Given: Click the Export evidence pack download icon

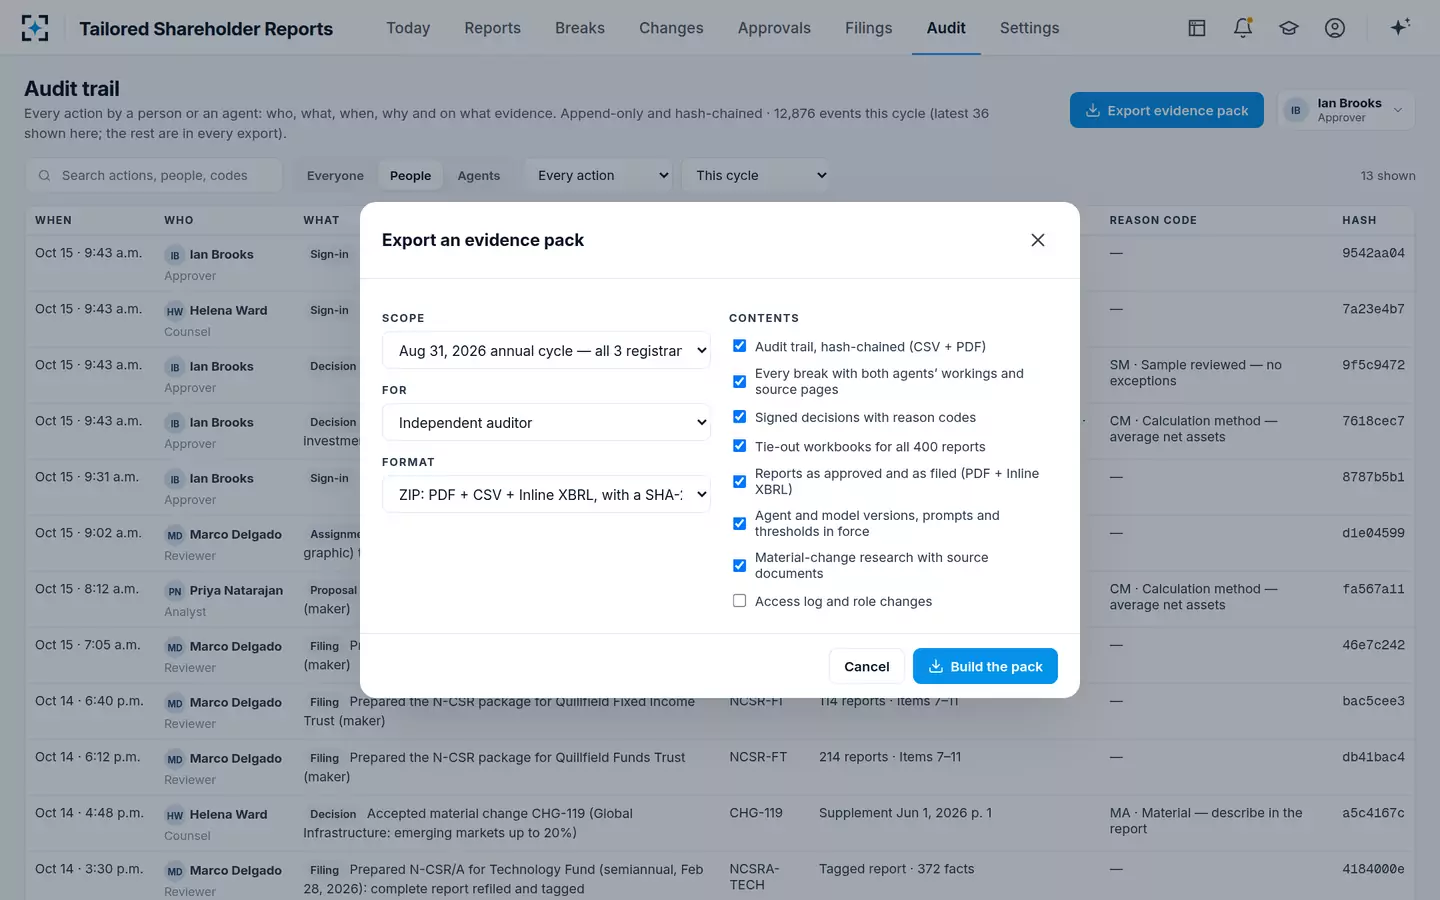Looking at the screenshot, I should point(1093,110).
